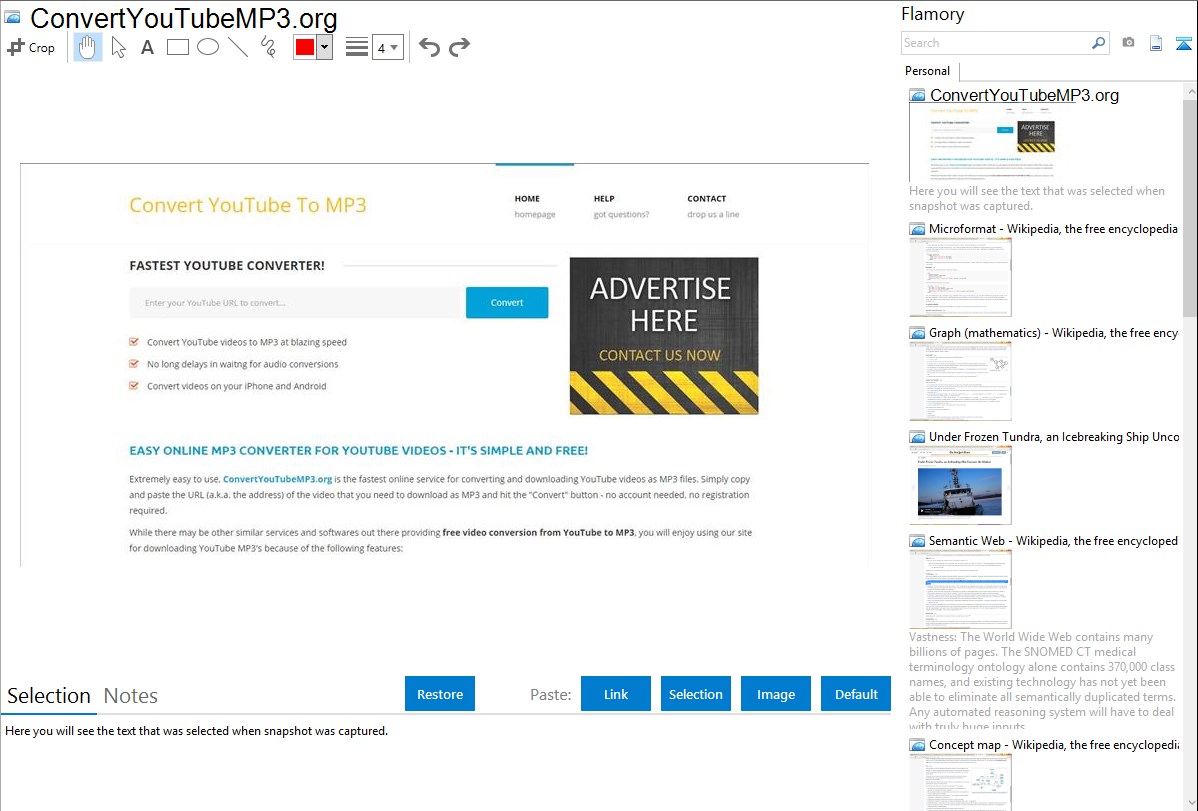This screenshot has width=1198, height=811.
Task: Click the camera capture icon
Action: [1128, 43]
